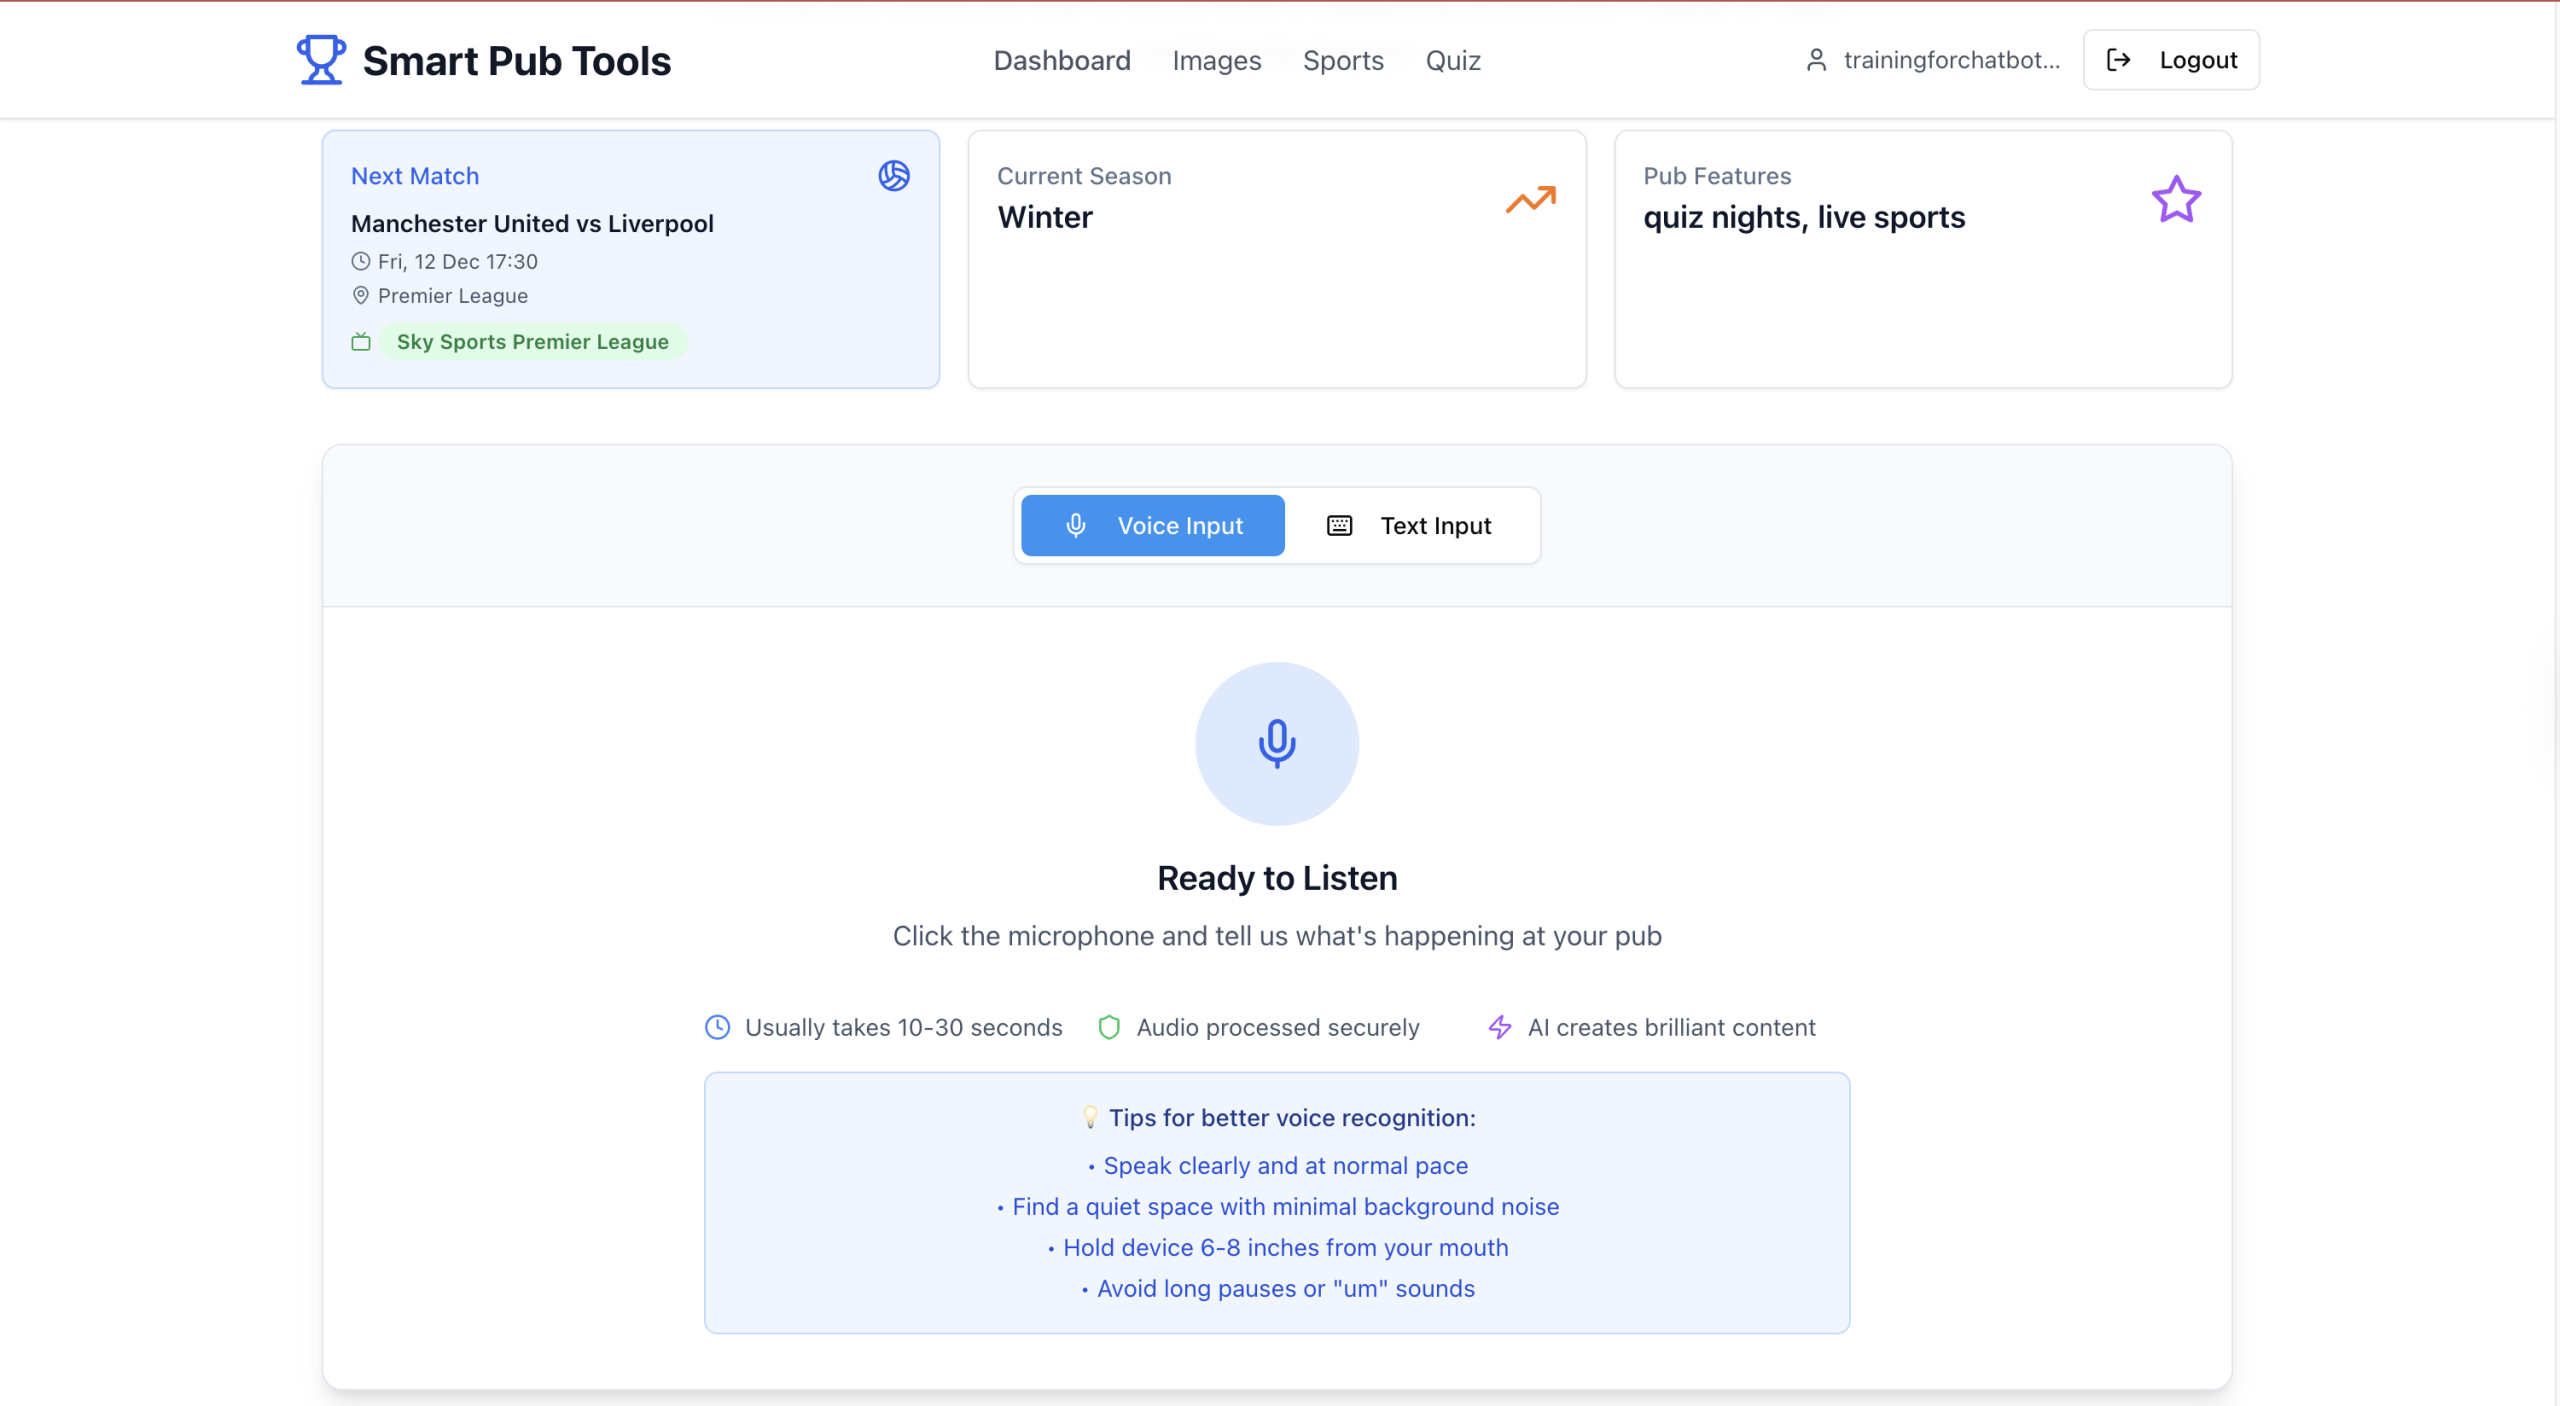Click the shield icon for secure audio

pos(1108,1027)
